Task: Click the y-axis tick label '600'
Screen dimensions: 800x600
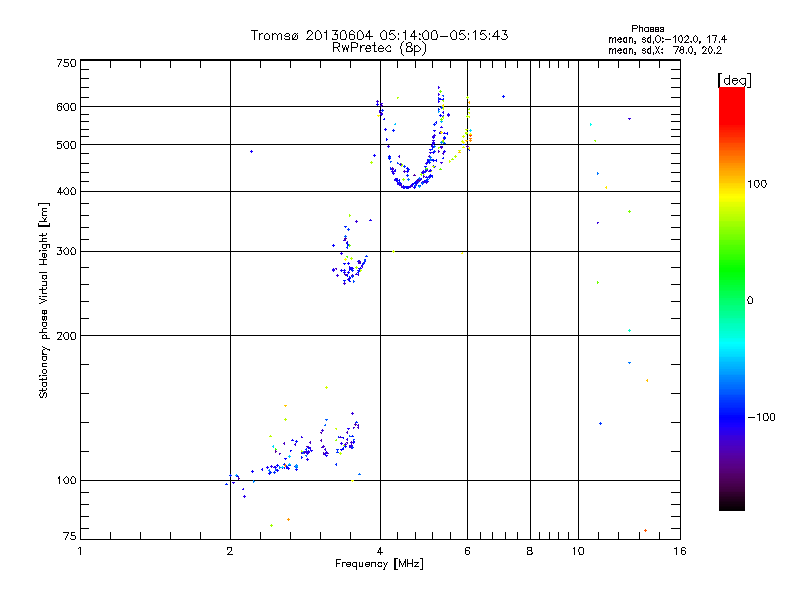Action: [66, 107]
